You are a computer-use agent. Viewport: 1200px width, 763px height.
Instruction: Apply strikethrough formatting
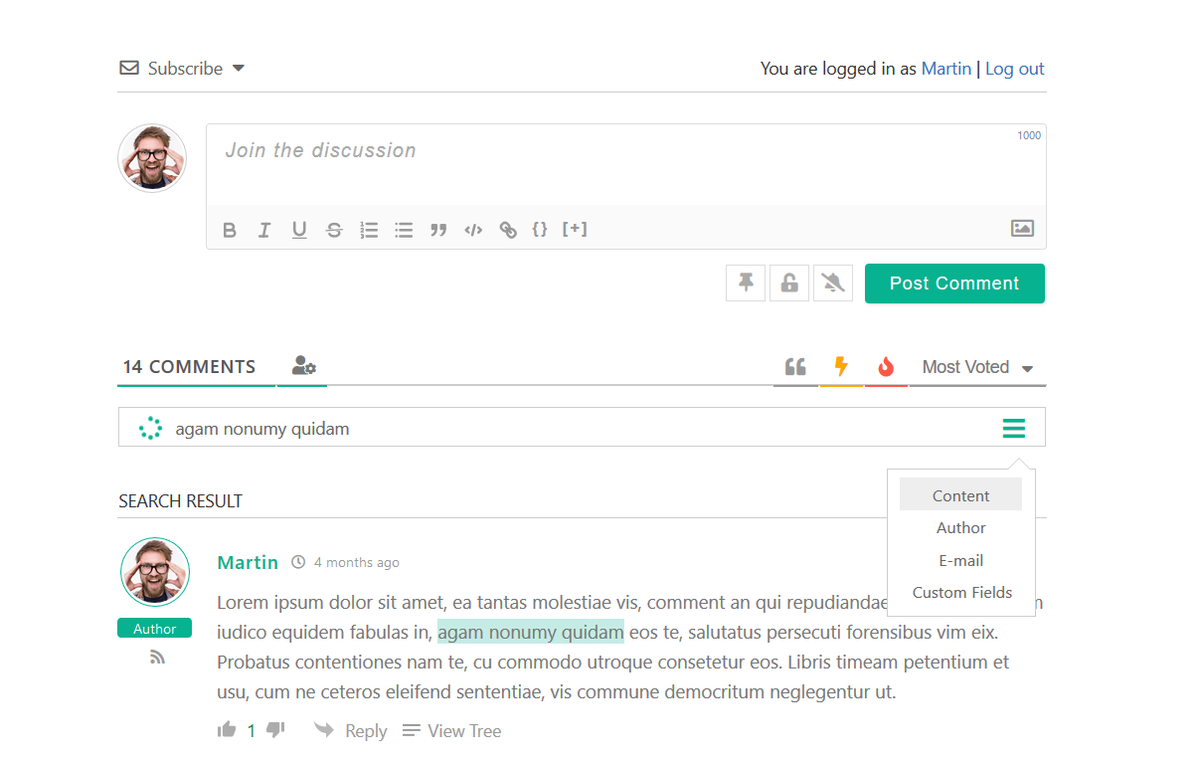[x=334, y=229]
